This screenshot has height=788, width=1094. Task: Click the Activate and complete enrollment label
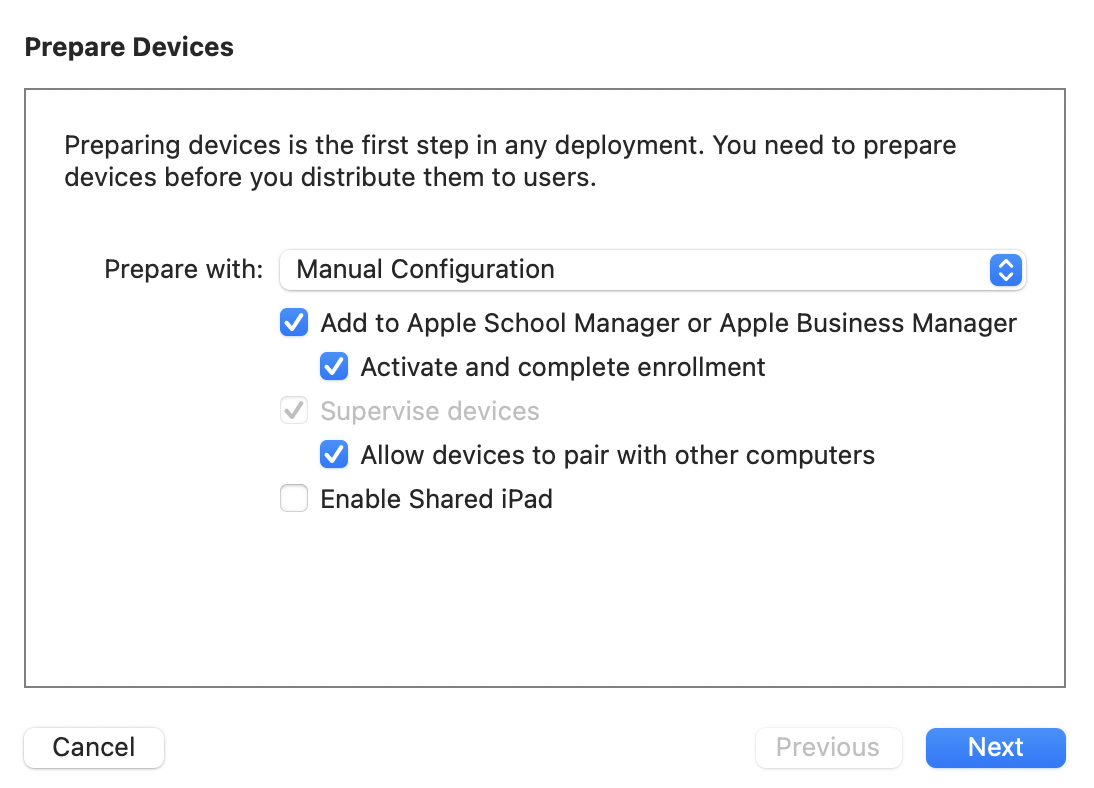pyautogui.click(x=563, y=367)
